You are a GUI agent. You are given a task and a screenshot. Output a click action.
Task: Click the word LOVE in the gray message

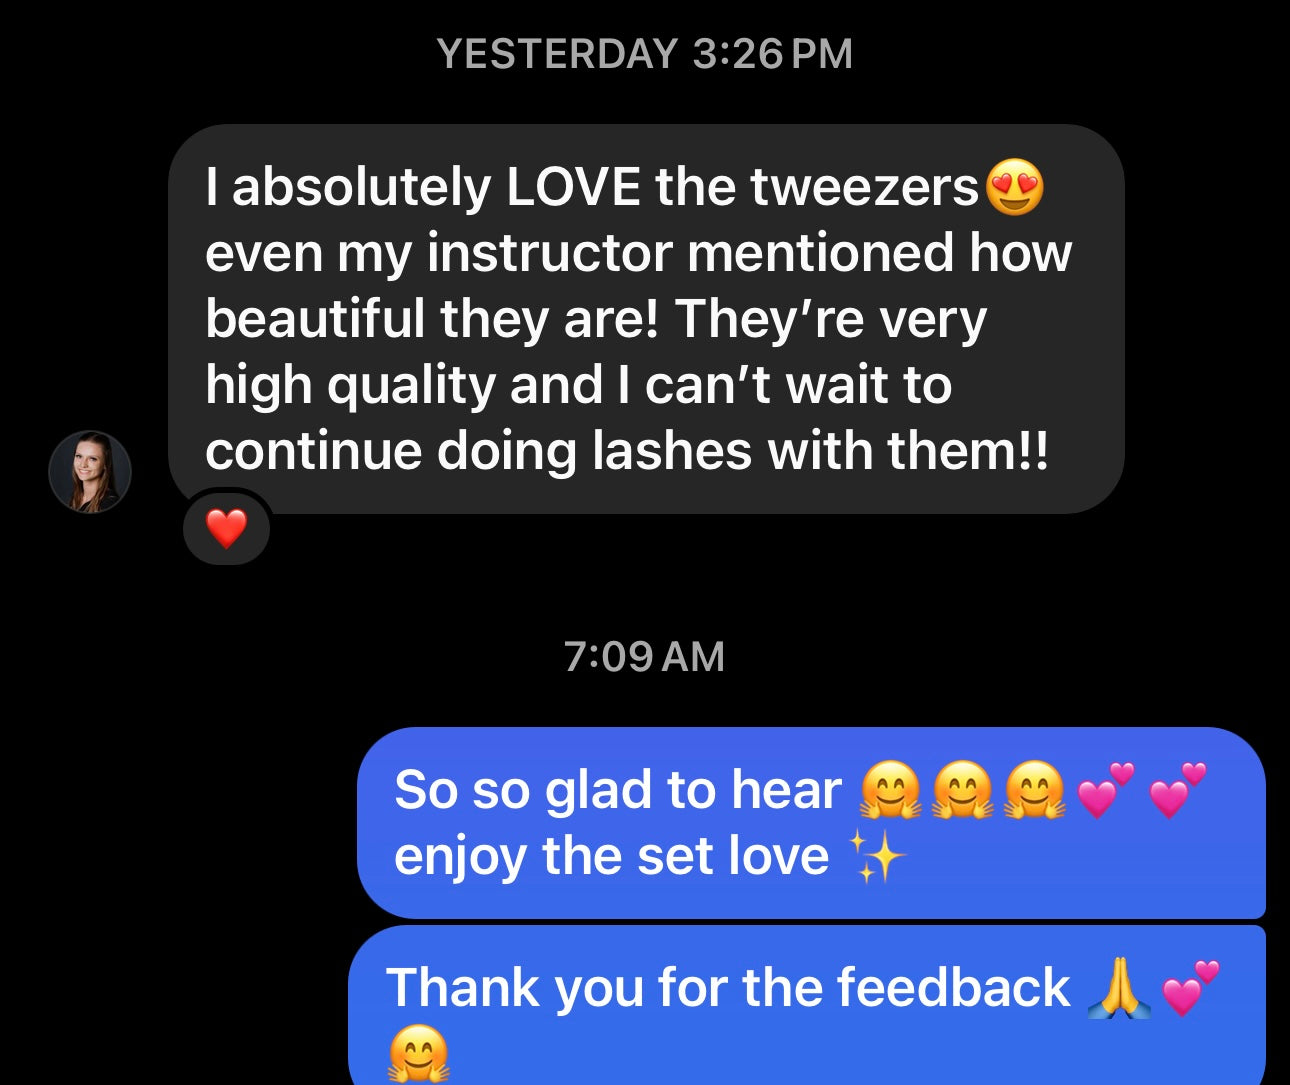click(x=574, y=188)
